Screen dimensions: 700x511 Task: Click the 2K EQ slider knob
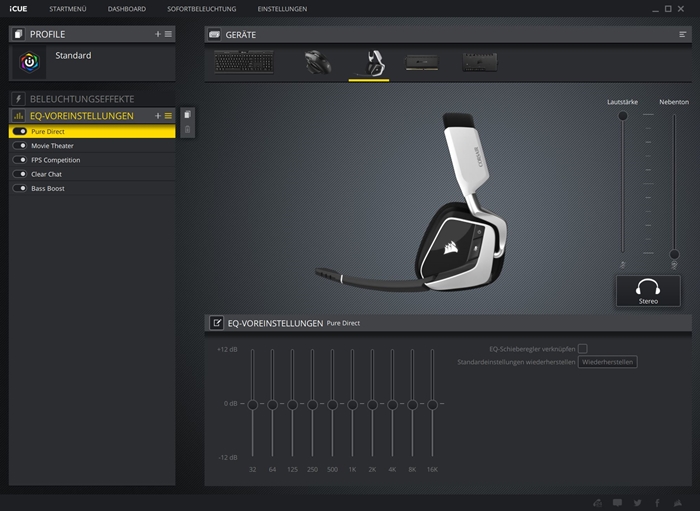[x=372, y=405]
